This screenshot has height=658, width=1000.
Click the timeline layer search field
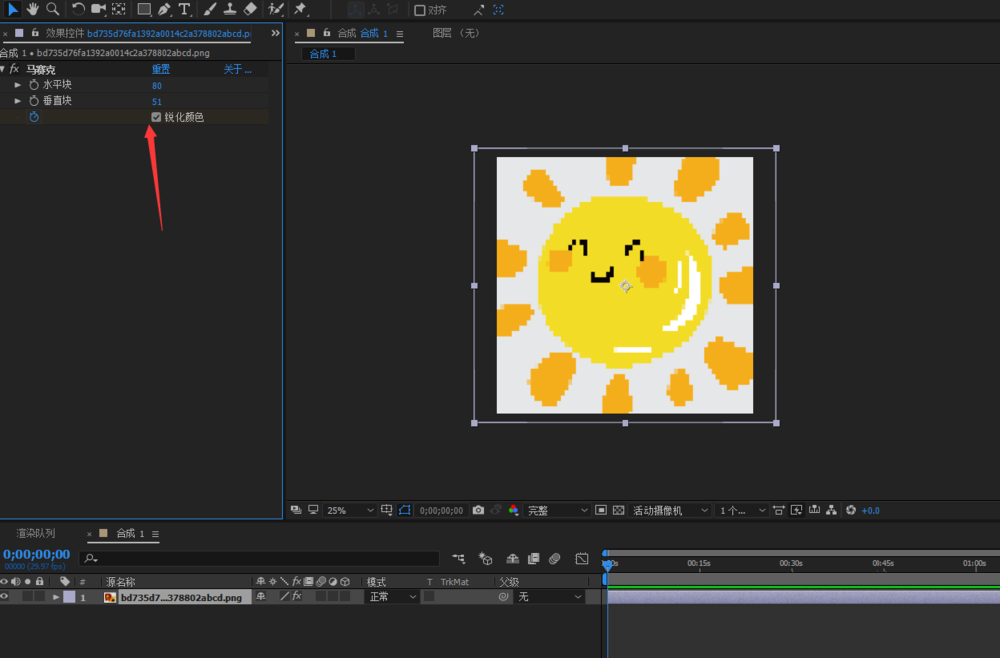260,558
